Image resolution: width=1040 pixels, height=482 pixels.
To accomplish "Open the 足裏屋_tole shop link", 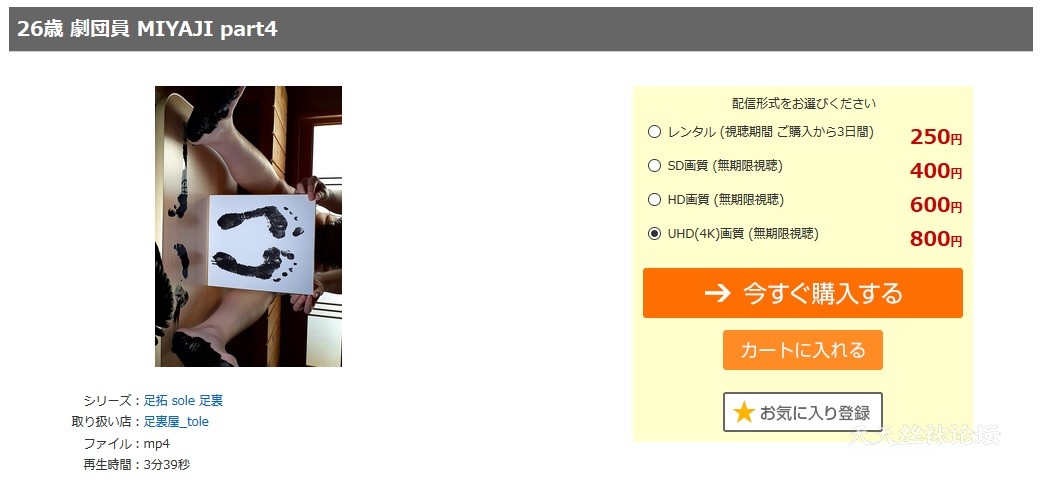I will pyautogui.click(x=176, y=422).
